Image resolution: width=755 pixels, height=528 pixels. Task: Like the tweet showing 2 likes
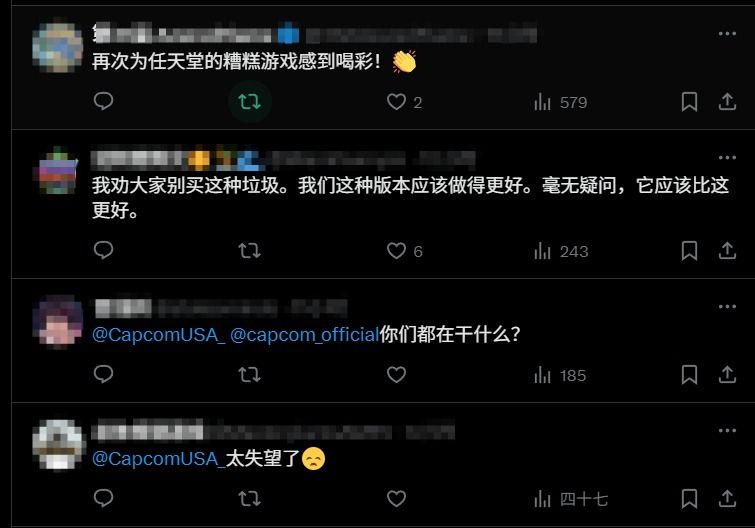coord(396,102)
